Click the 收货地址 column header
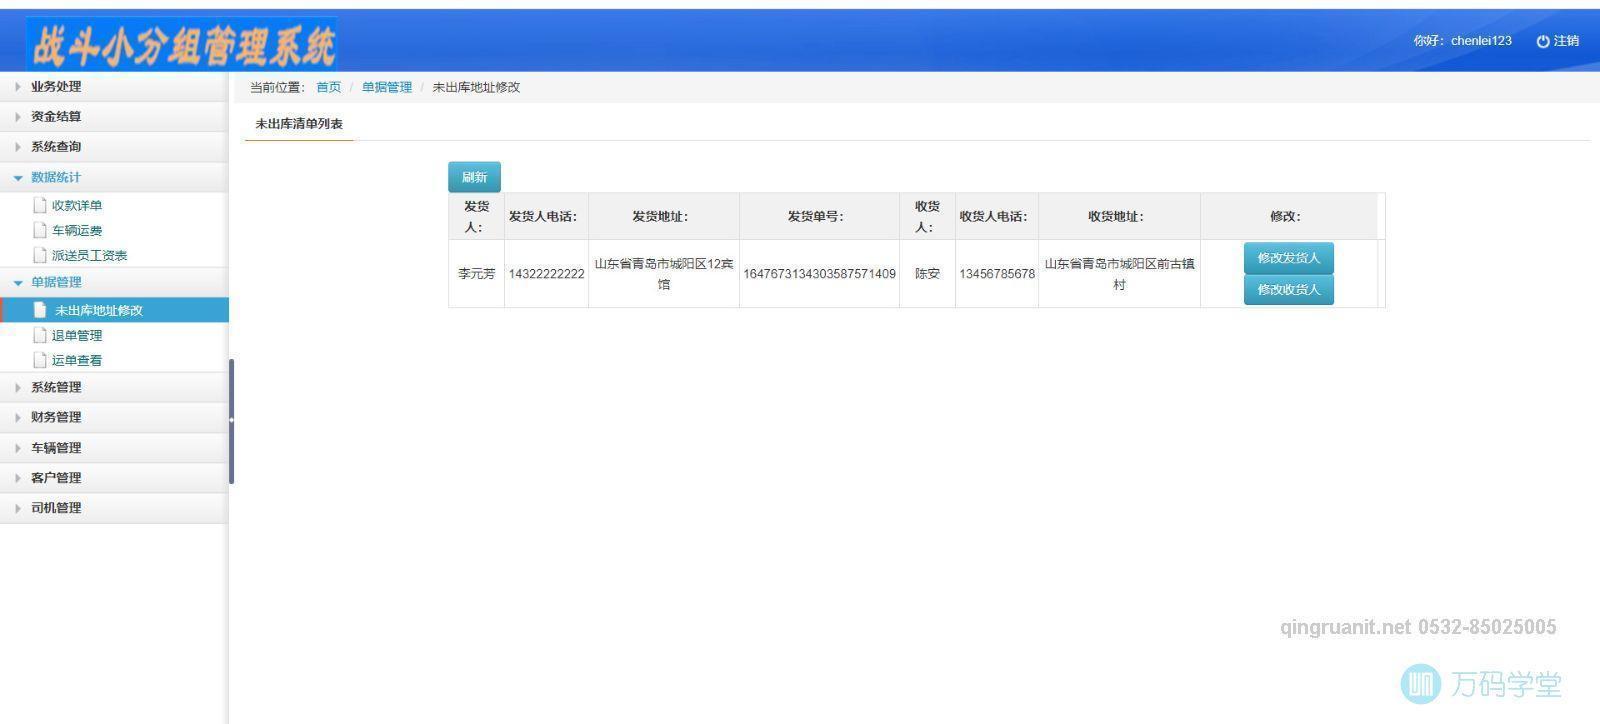 1119,216
